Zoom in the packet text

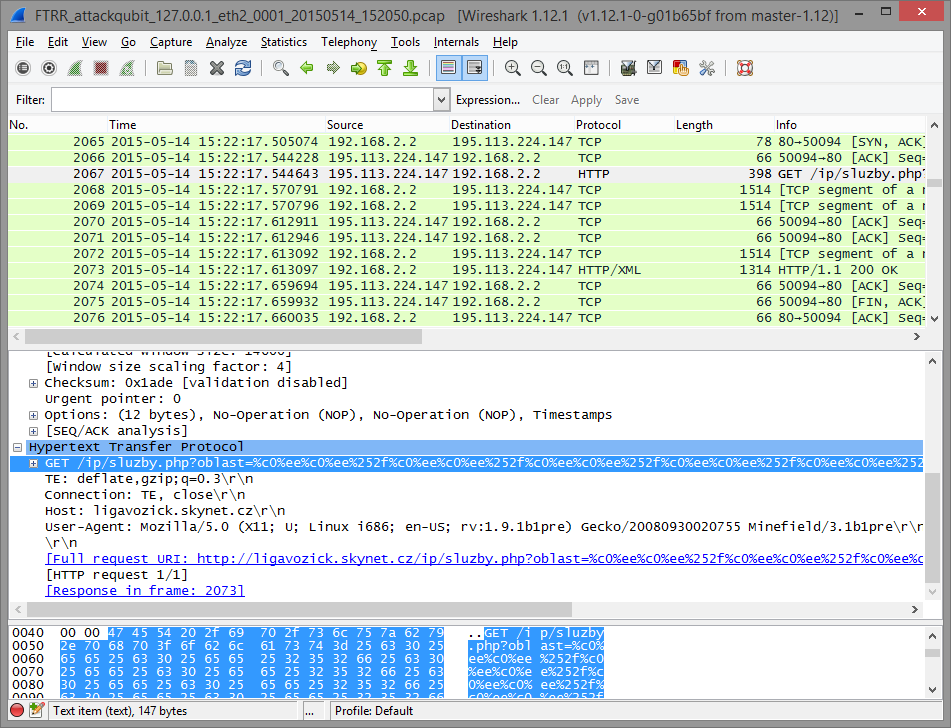512,68
